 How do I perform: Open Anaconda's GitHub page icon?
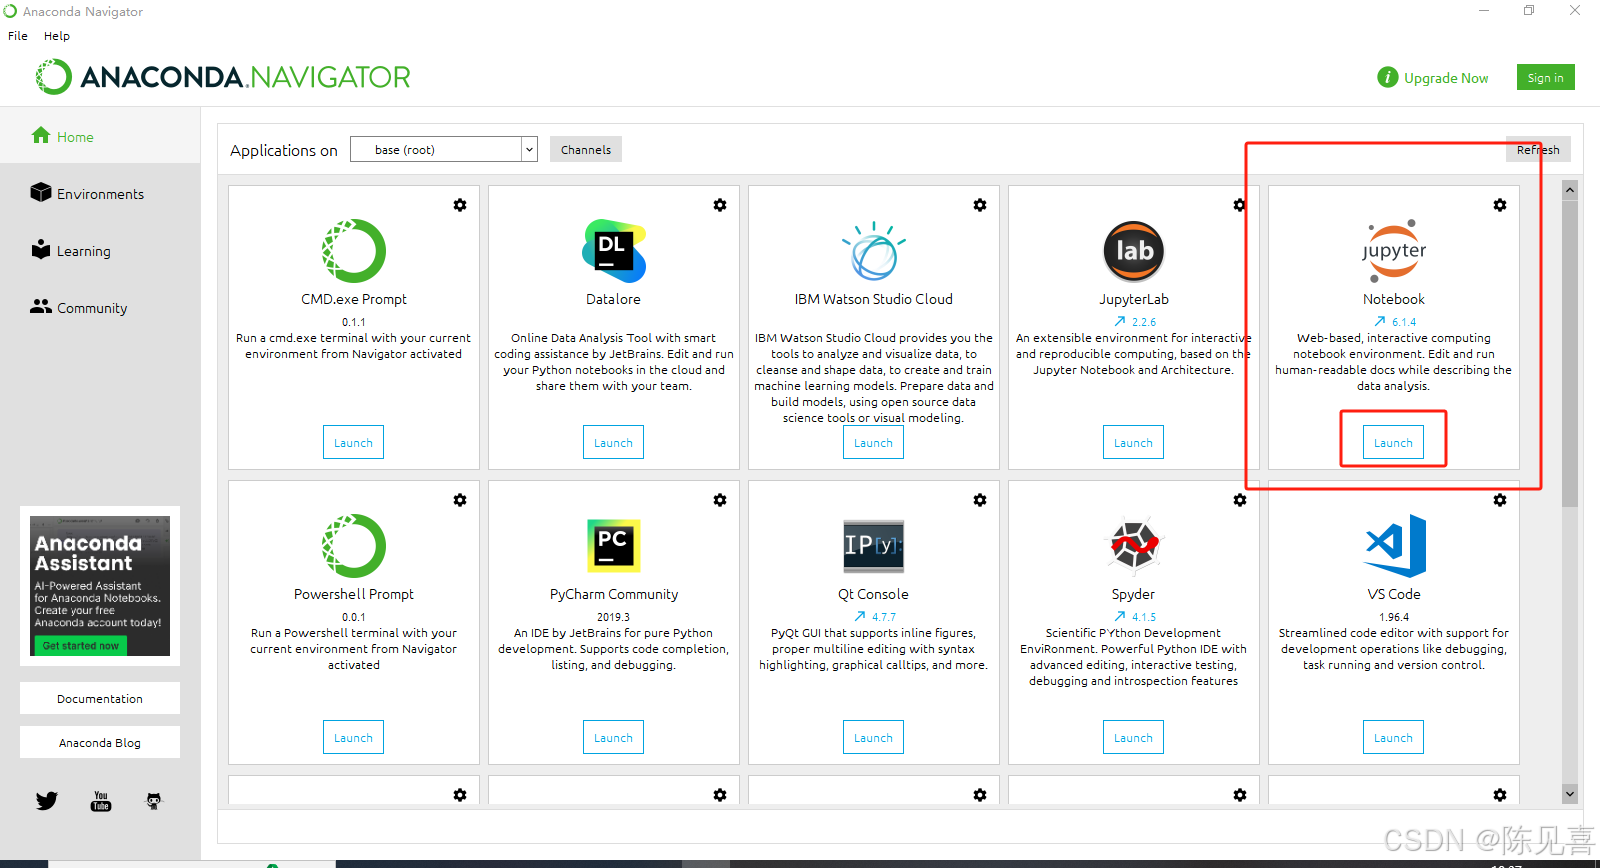154,801
